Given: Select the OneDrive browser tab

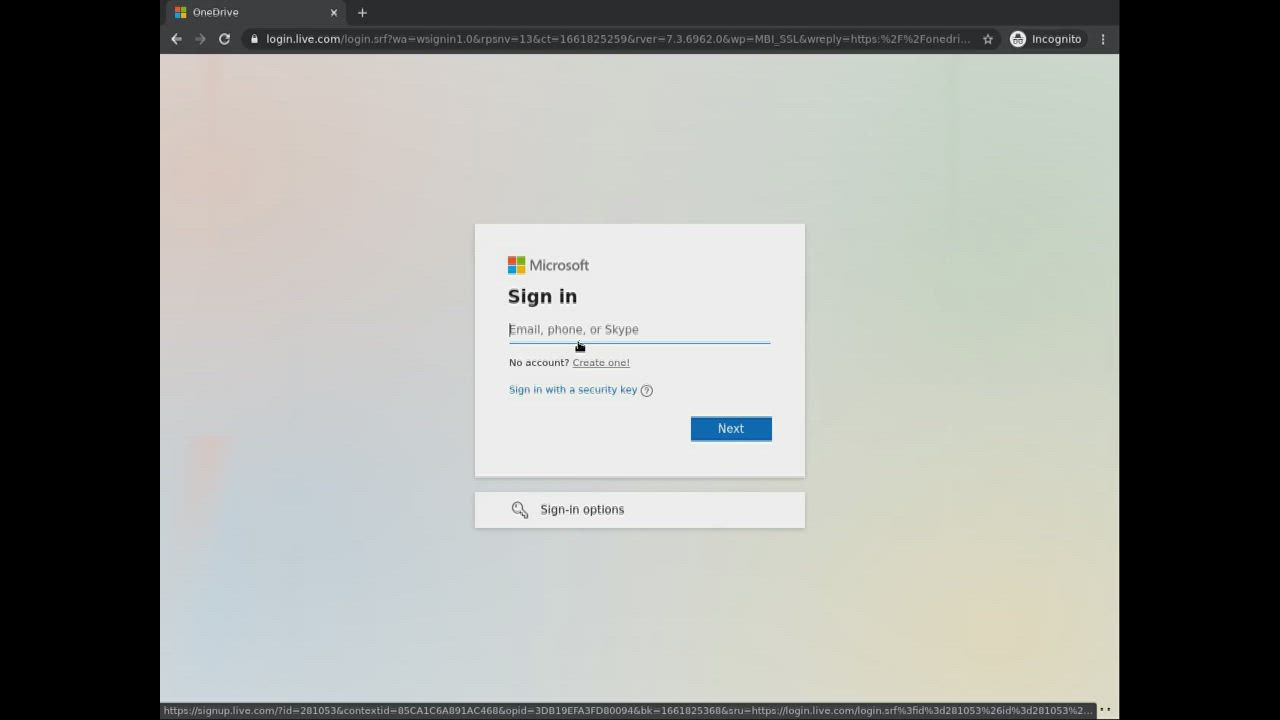Looking at the screenshot, I should tap(256, 12).
